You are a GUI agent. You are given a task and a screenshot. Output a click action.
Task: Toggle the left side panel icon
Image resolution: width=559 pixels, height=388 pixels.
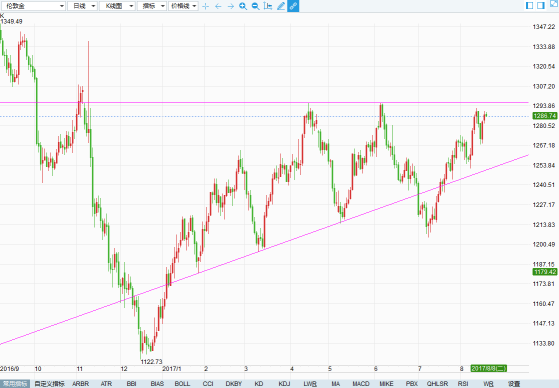(529, 5)
